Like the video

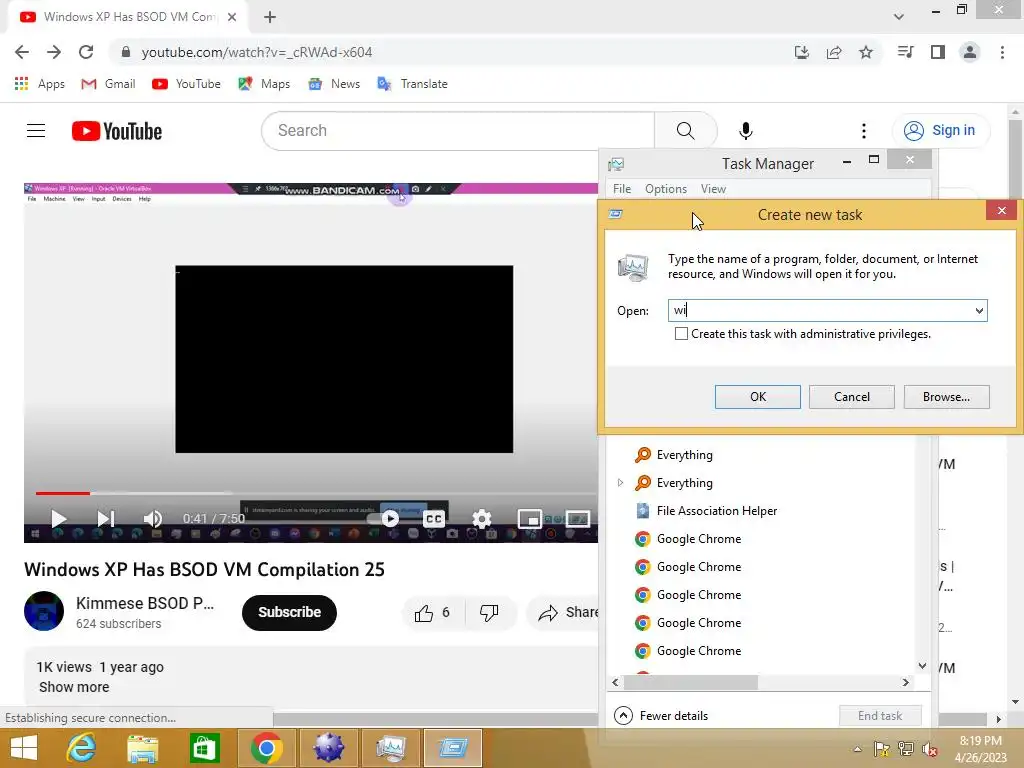(x=432, y=613)
